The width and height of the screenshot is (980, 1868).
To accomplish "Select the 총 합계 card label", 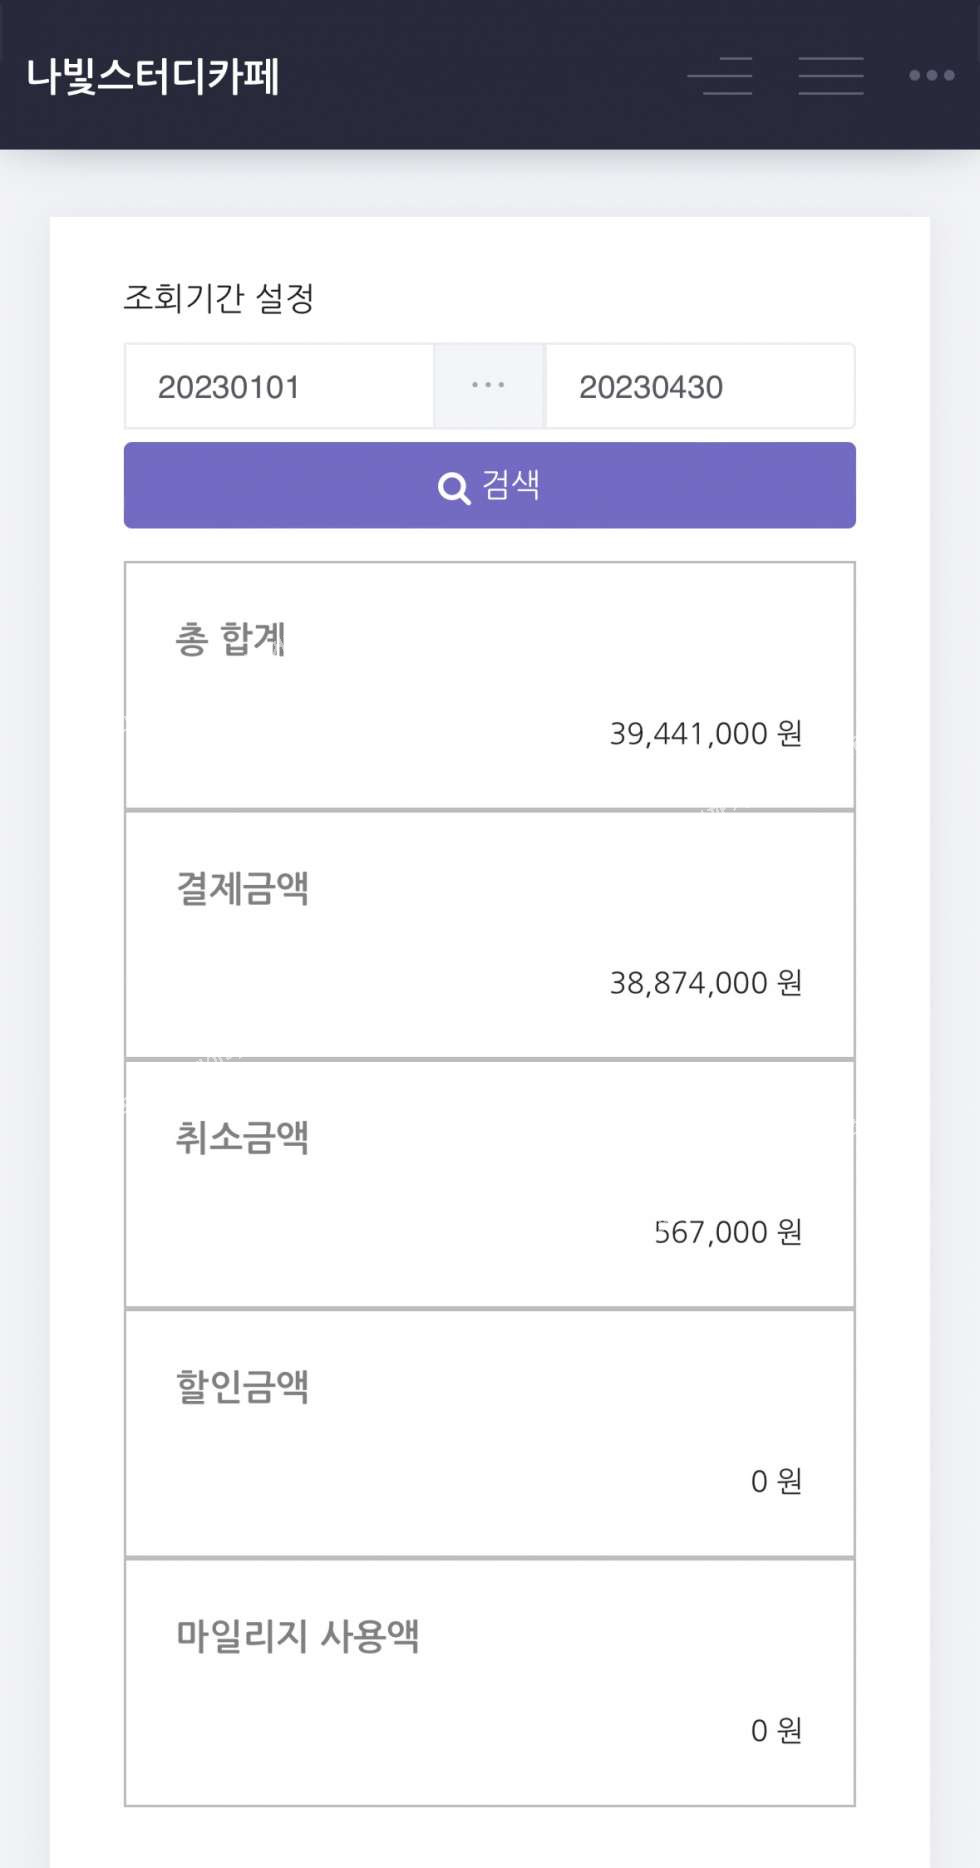I will [x=231, y=639].
